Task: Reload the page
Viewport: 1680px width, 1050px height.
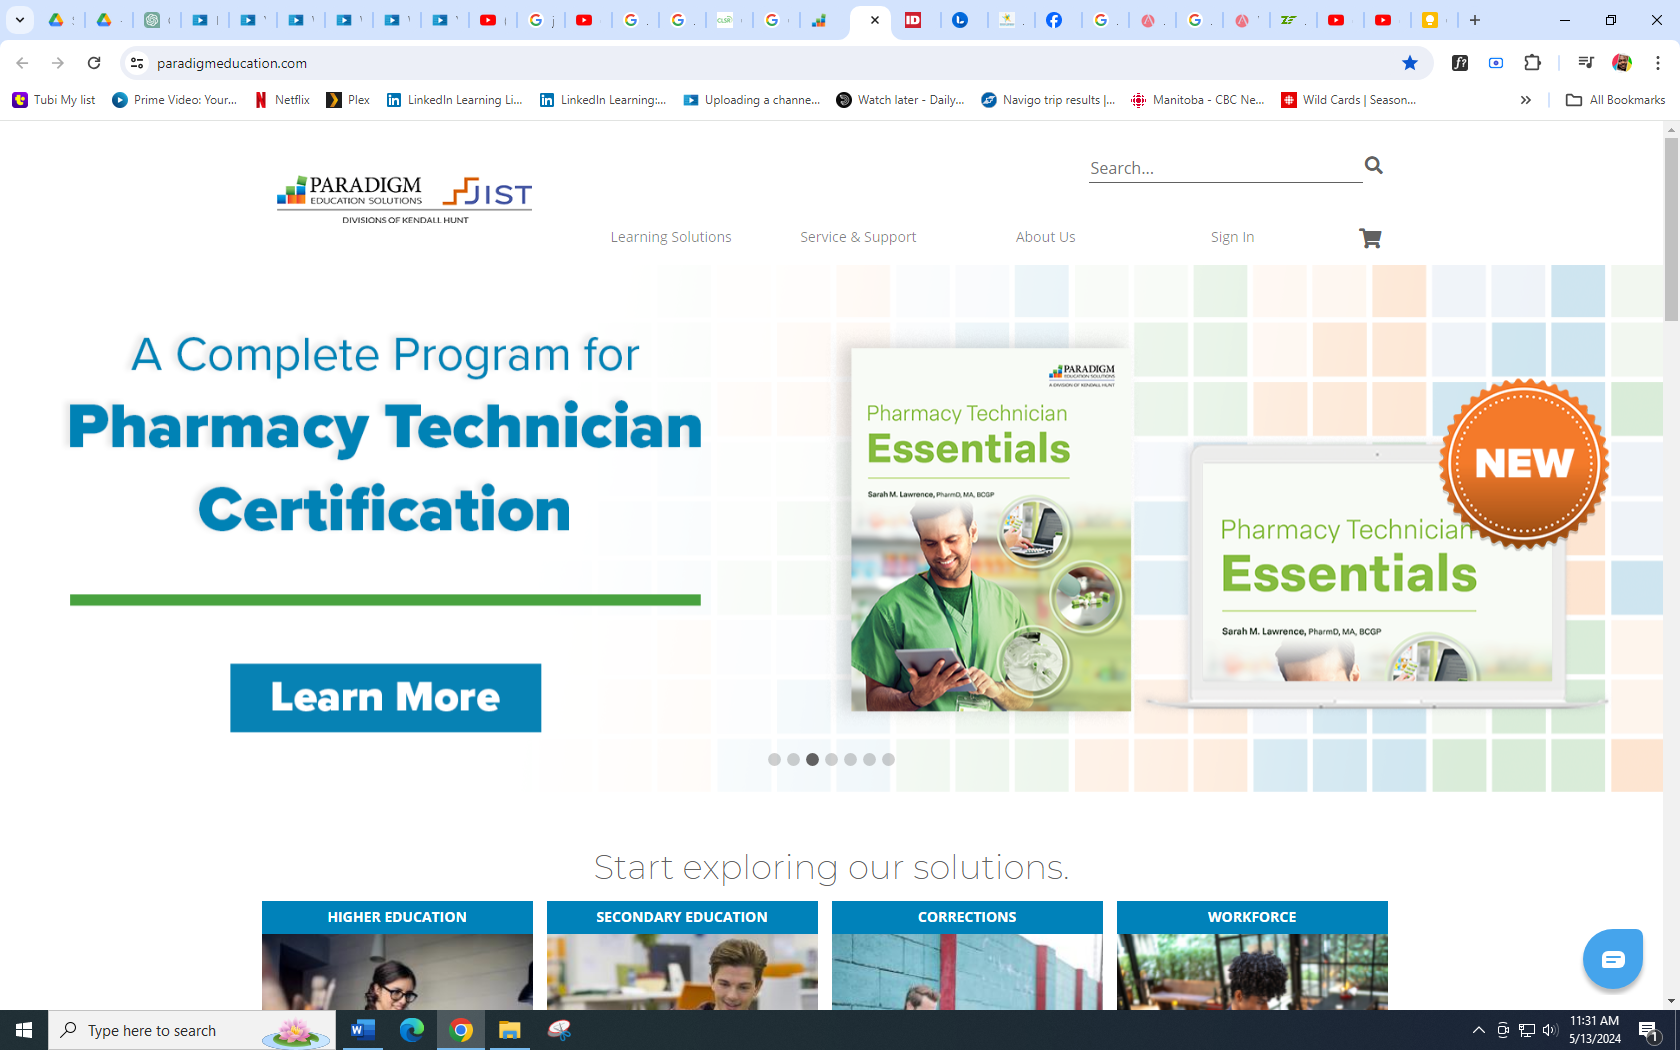Action: point(94,63)
